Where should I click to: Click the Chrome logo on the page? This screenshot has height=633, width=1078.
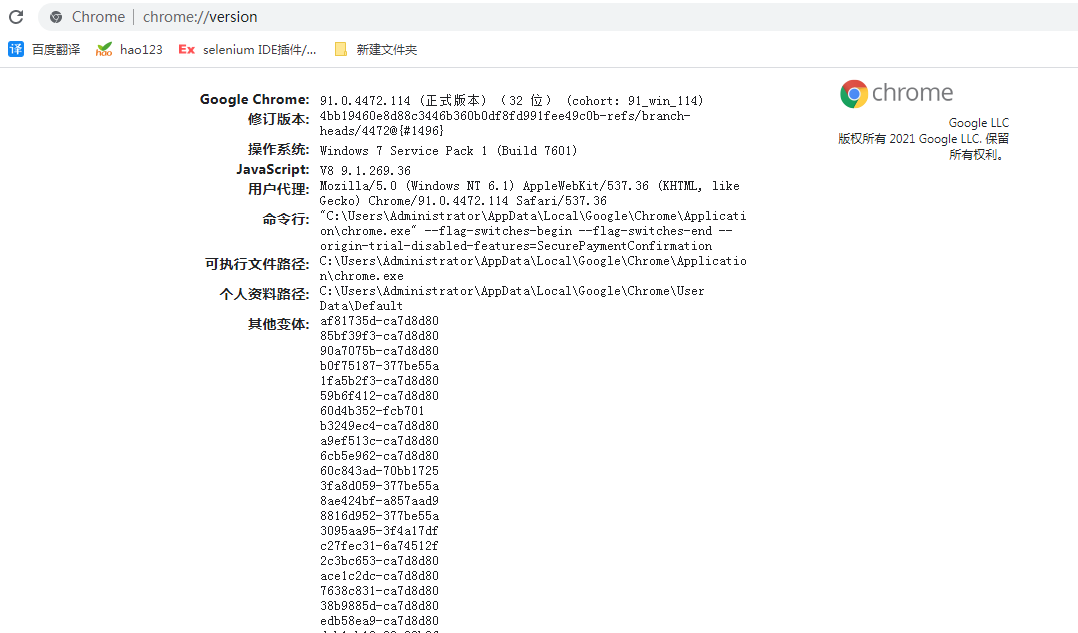pyautogui.click(x=896, y=93)
